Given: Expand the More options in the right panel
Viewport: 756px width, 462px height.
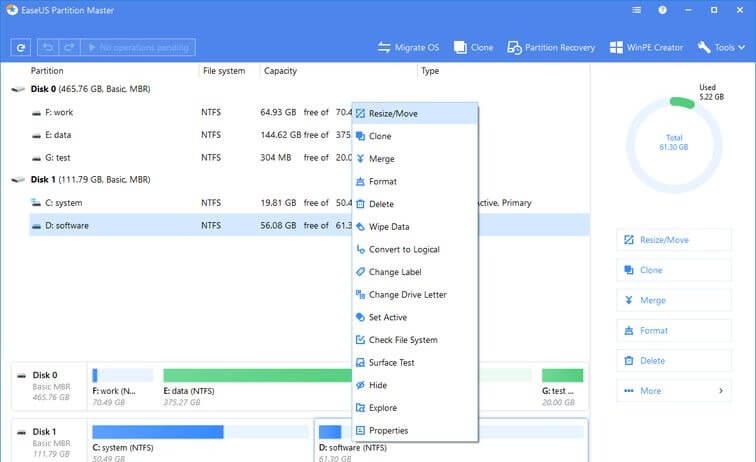Looking at the screenshot, I should pos(674,391).
